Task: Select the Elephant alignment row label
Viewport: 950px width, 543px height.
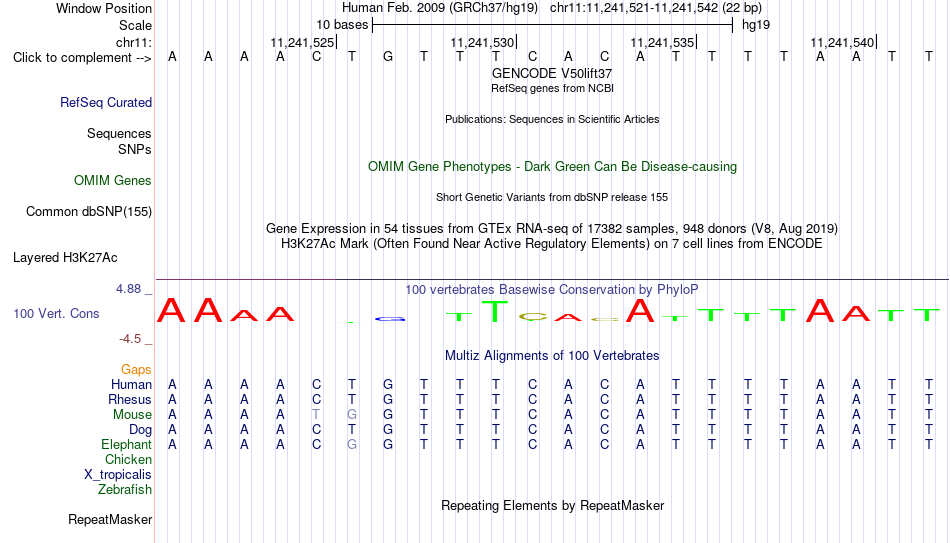Action: [x=127, y=445]
